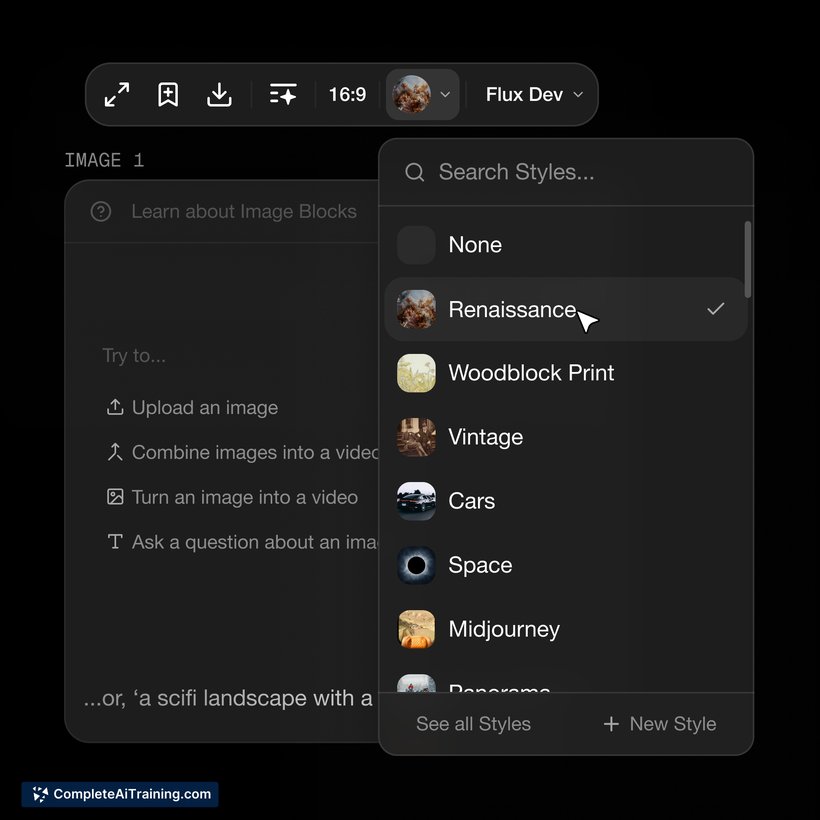Screen dimensions: 820x820
Task: Select the None style option
Action: pyautogui.click(x=566, y=245)
